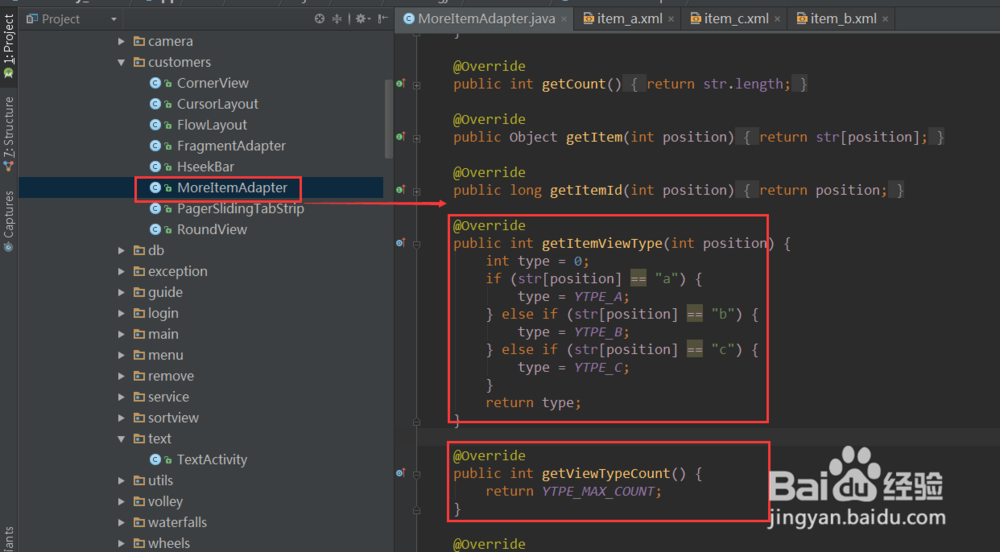
Task: Click the class icon next to FragmentAdapter
Action: (x=155, y=146)
